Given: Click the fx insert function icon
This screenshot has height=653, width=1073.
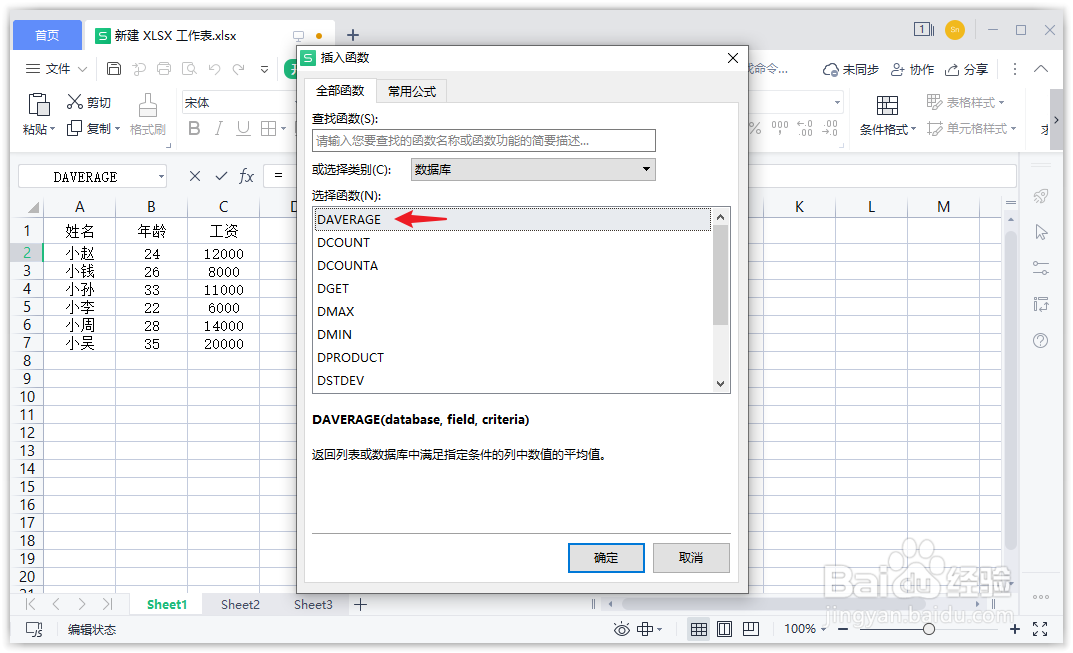Looking at the screenshot, I should click(x=246, y=176).
